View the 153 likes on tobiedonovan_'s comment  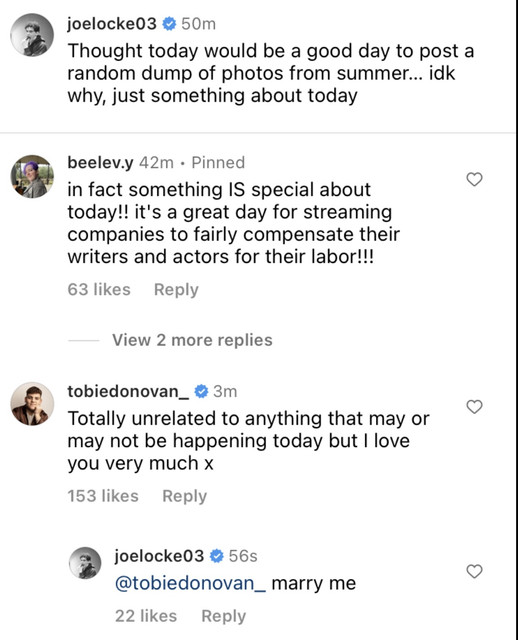103,496
